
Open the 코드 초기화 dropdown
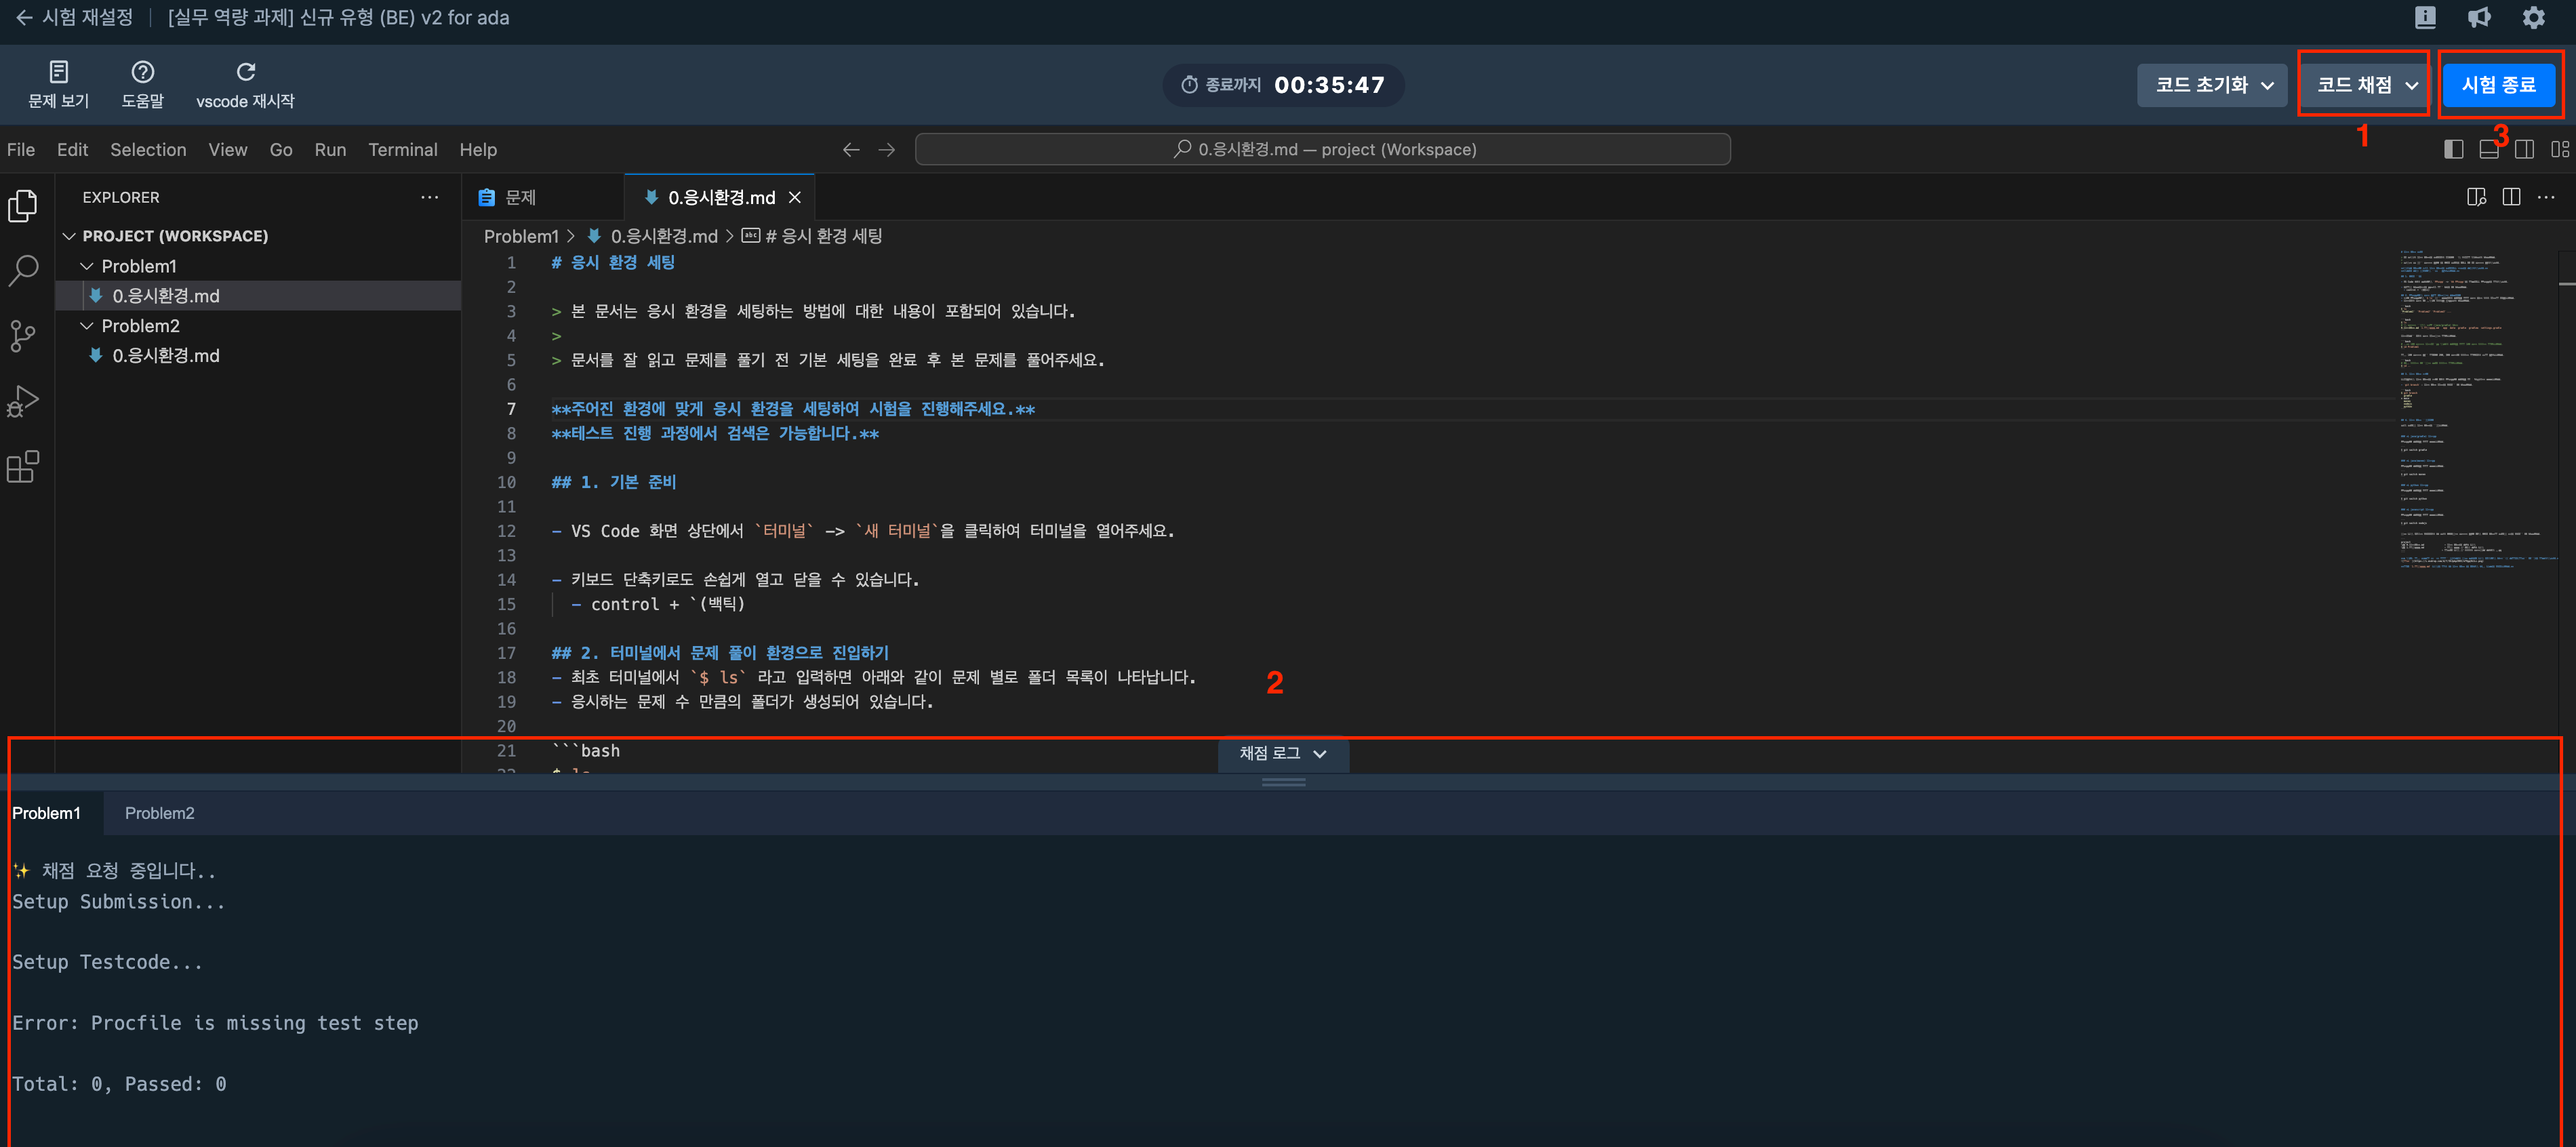click(x=2213, y=85)
